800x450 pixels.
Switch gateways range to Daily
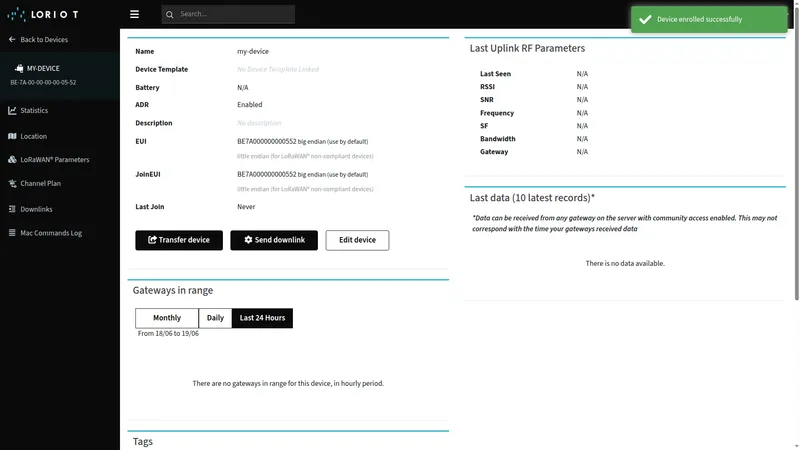click(x=215, y=318)
